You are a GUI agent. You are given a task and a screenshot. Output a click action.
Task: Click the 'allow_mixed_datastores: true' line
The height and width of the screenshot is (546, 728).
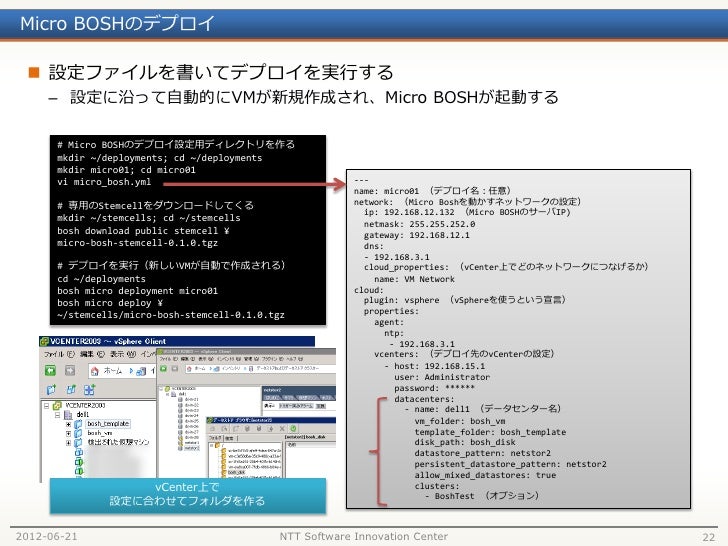click(x=485, y=475)
